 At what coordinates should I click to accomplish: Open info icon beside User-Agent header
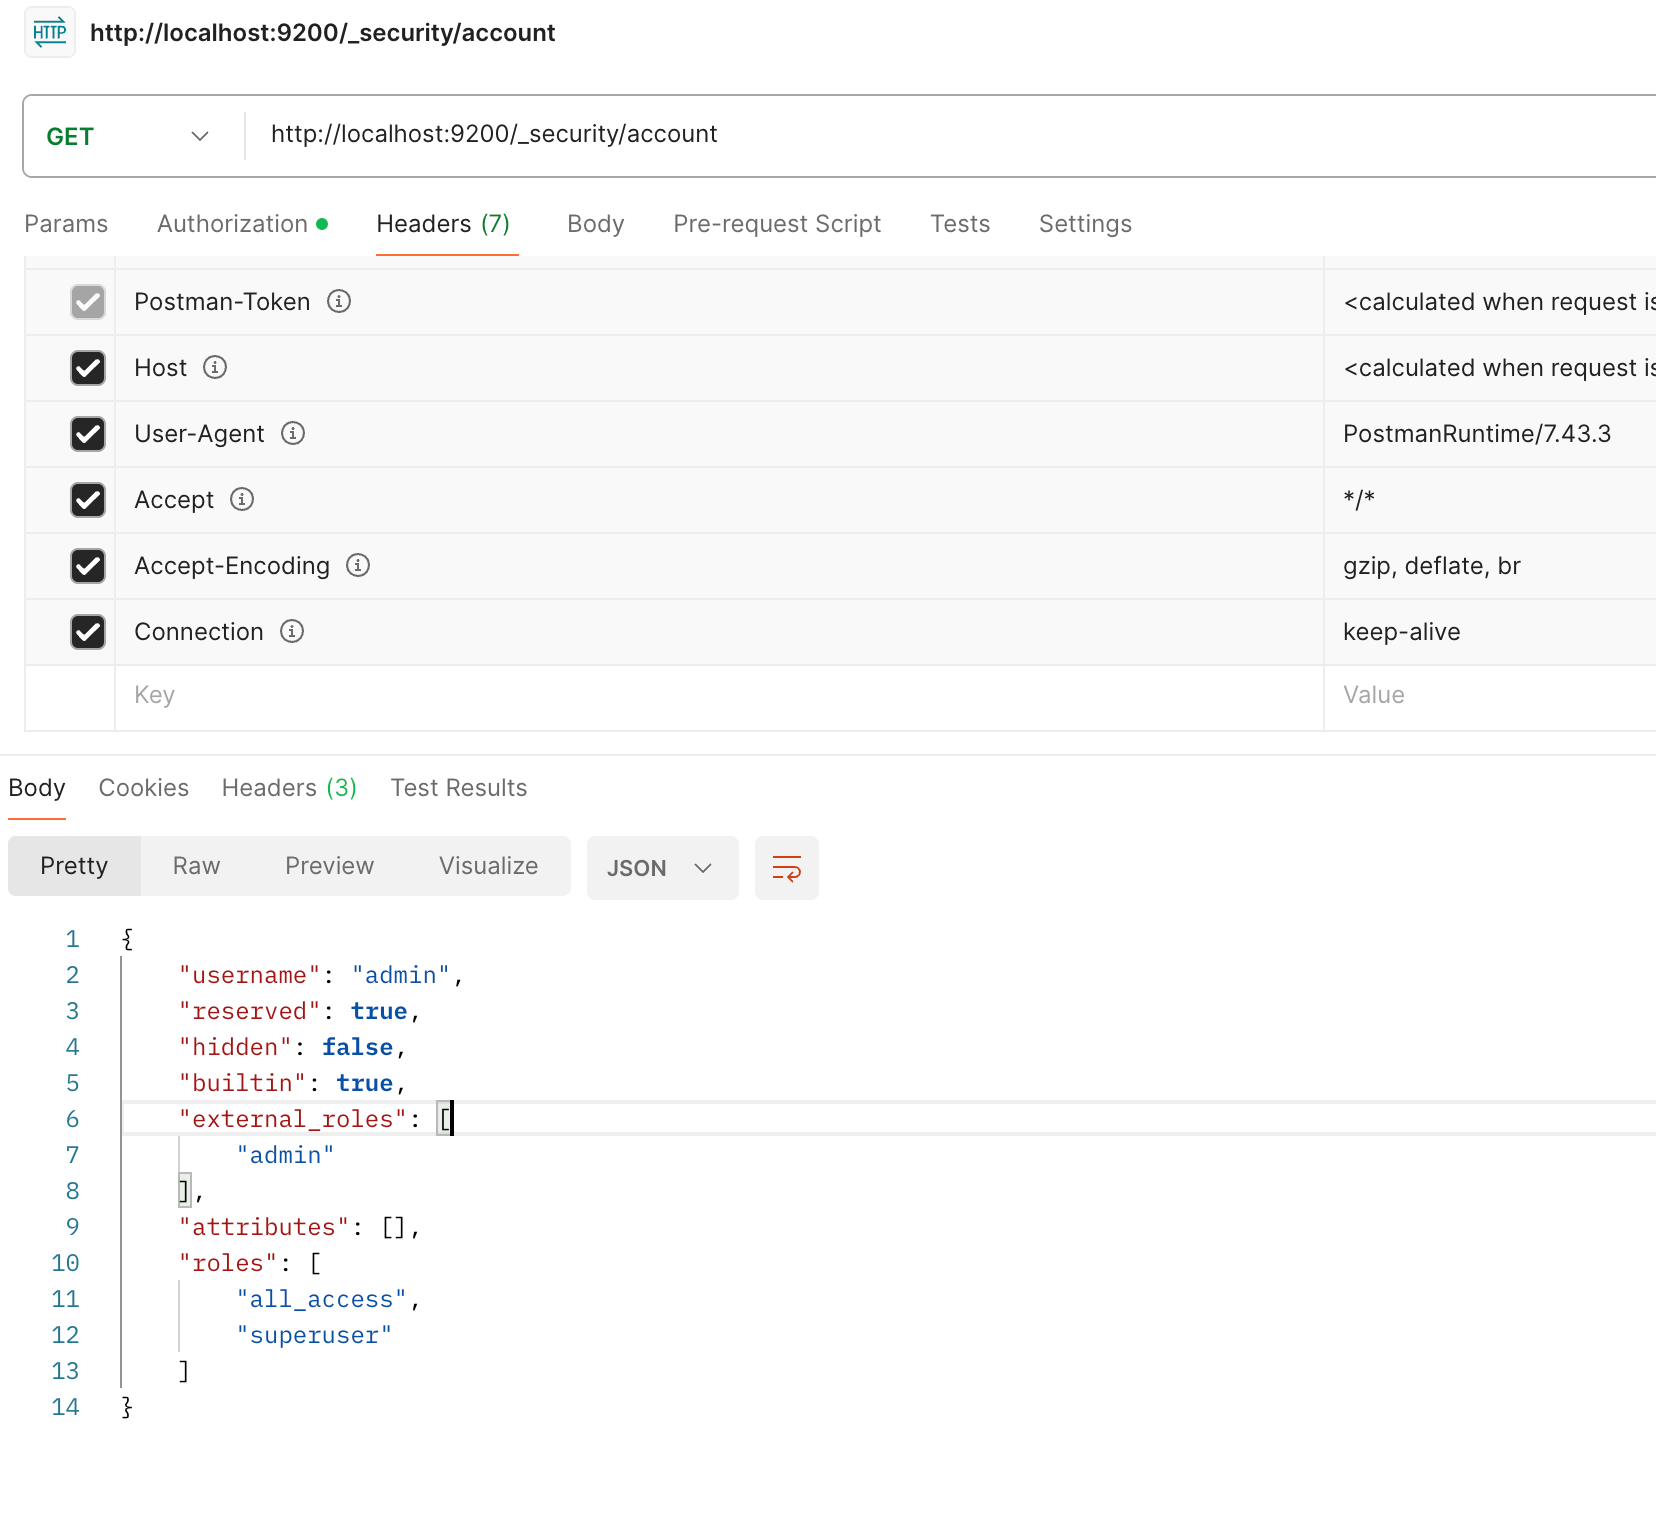293,433
